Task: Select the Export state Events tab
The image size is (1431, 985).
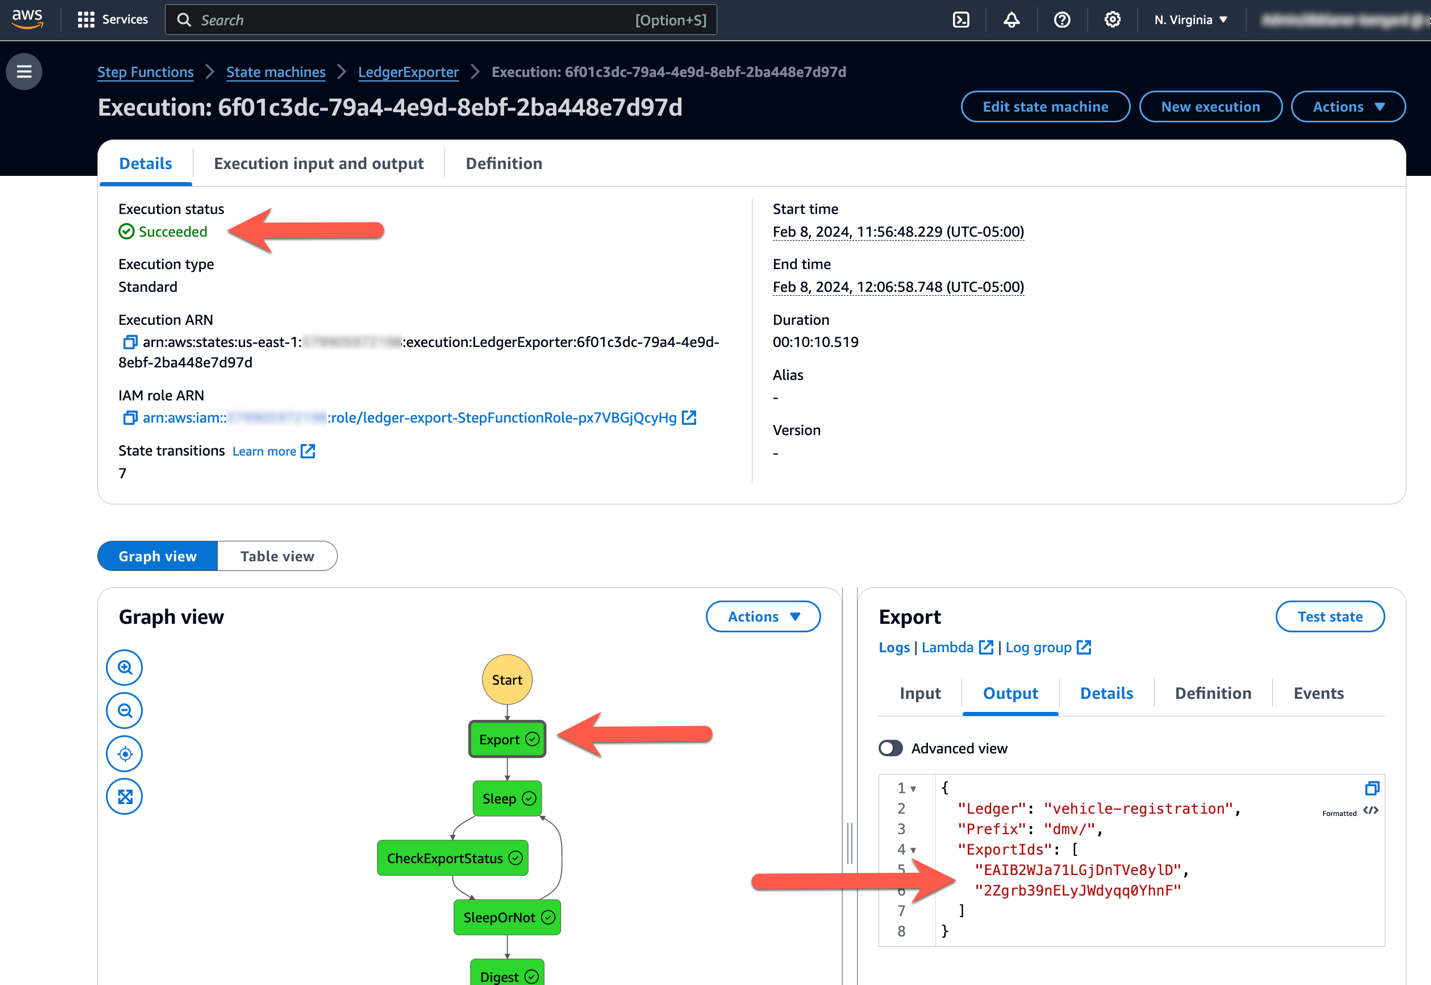Action: (x=1318, y=693)
